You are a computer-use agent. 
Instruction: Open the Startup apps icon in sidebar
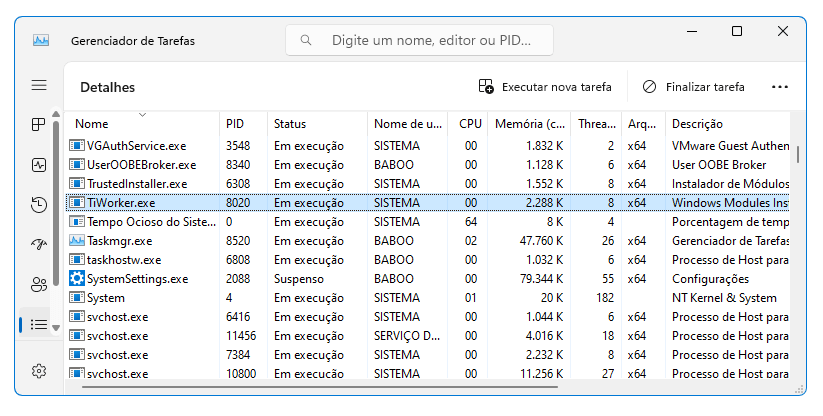tap(39, 244)
